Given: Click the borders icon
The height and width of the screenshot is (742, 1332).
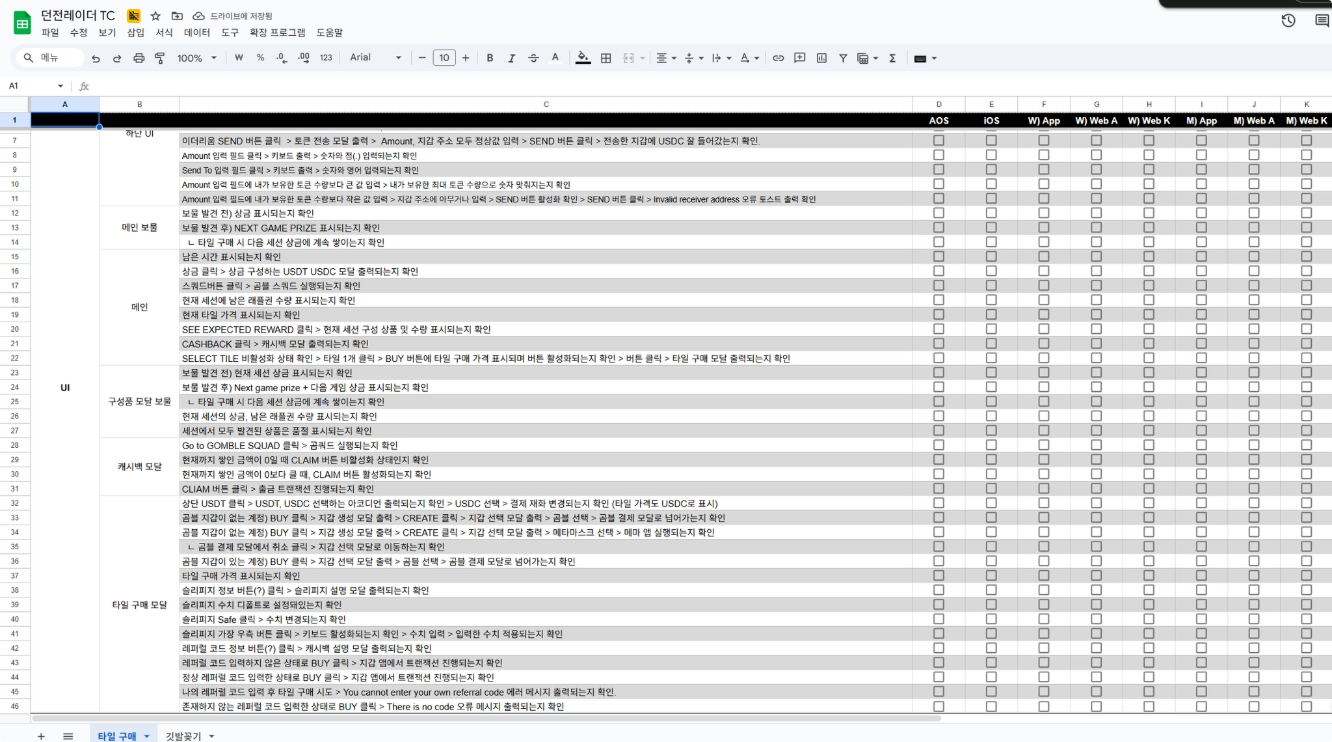Looking at the screenshot, I should coord(606,58).
